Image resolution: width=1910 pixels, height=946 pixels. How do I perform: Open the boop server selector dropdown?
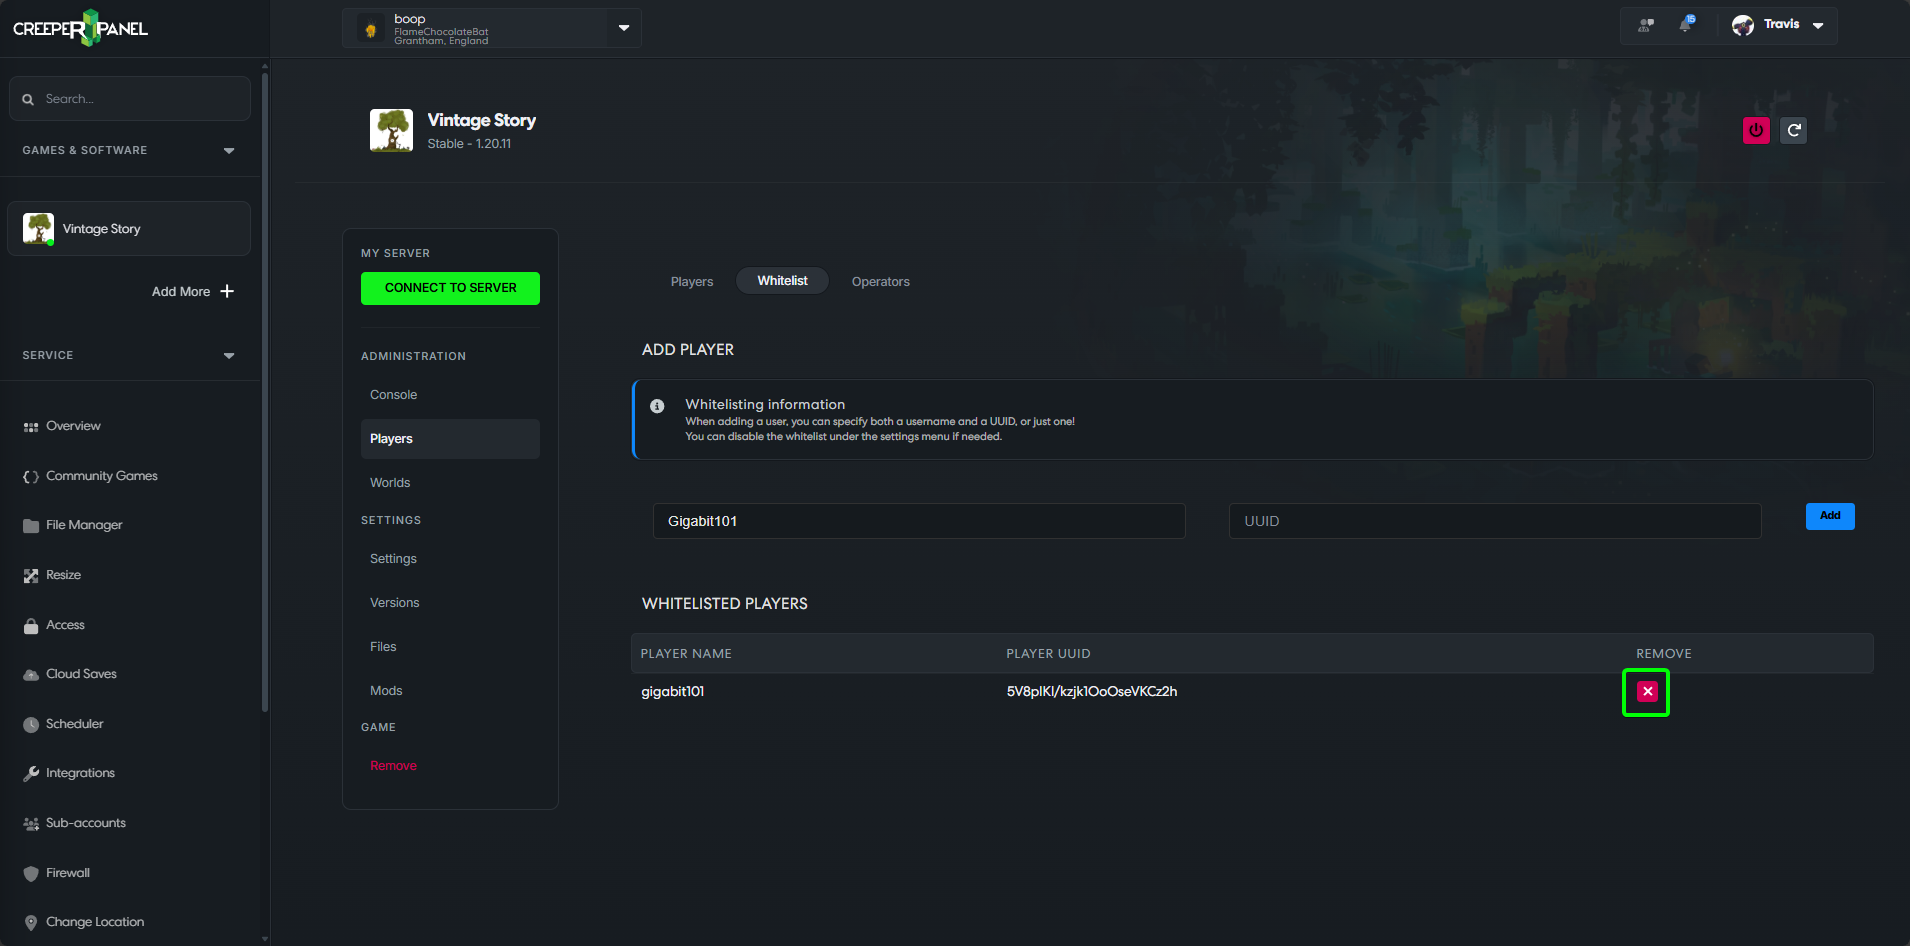click(x=624, y=28)
